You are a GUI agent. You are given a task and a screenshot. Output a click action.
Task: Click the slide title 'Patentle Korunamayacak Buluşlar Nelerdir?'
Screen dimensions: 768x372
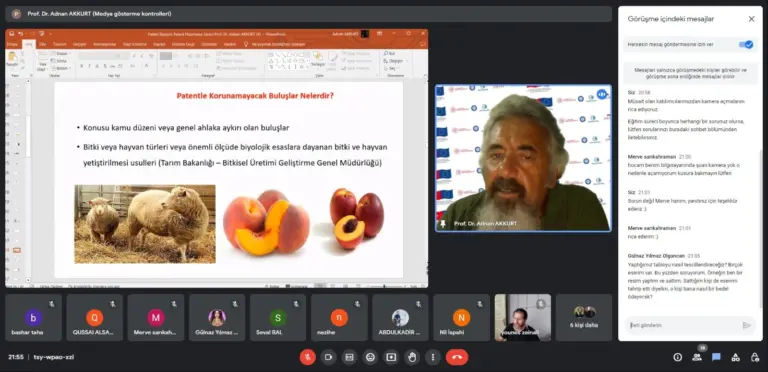[x=255, y=95]
